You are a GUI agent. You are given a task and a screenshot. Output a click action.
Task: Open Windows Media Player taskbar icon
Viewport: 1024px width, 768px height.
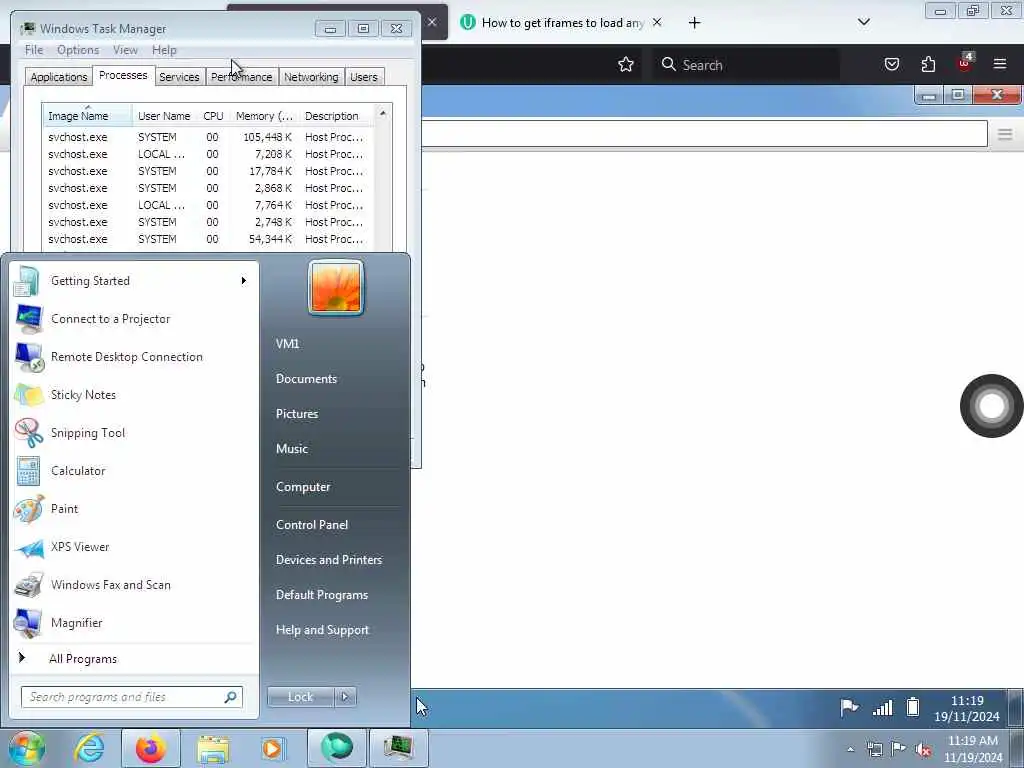pos(273,748)
